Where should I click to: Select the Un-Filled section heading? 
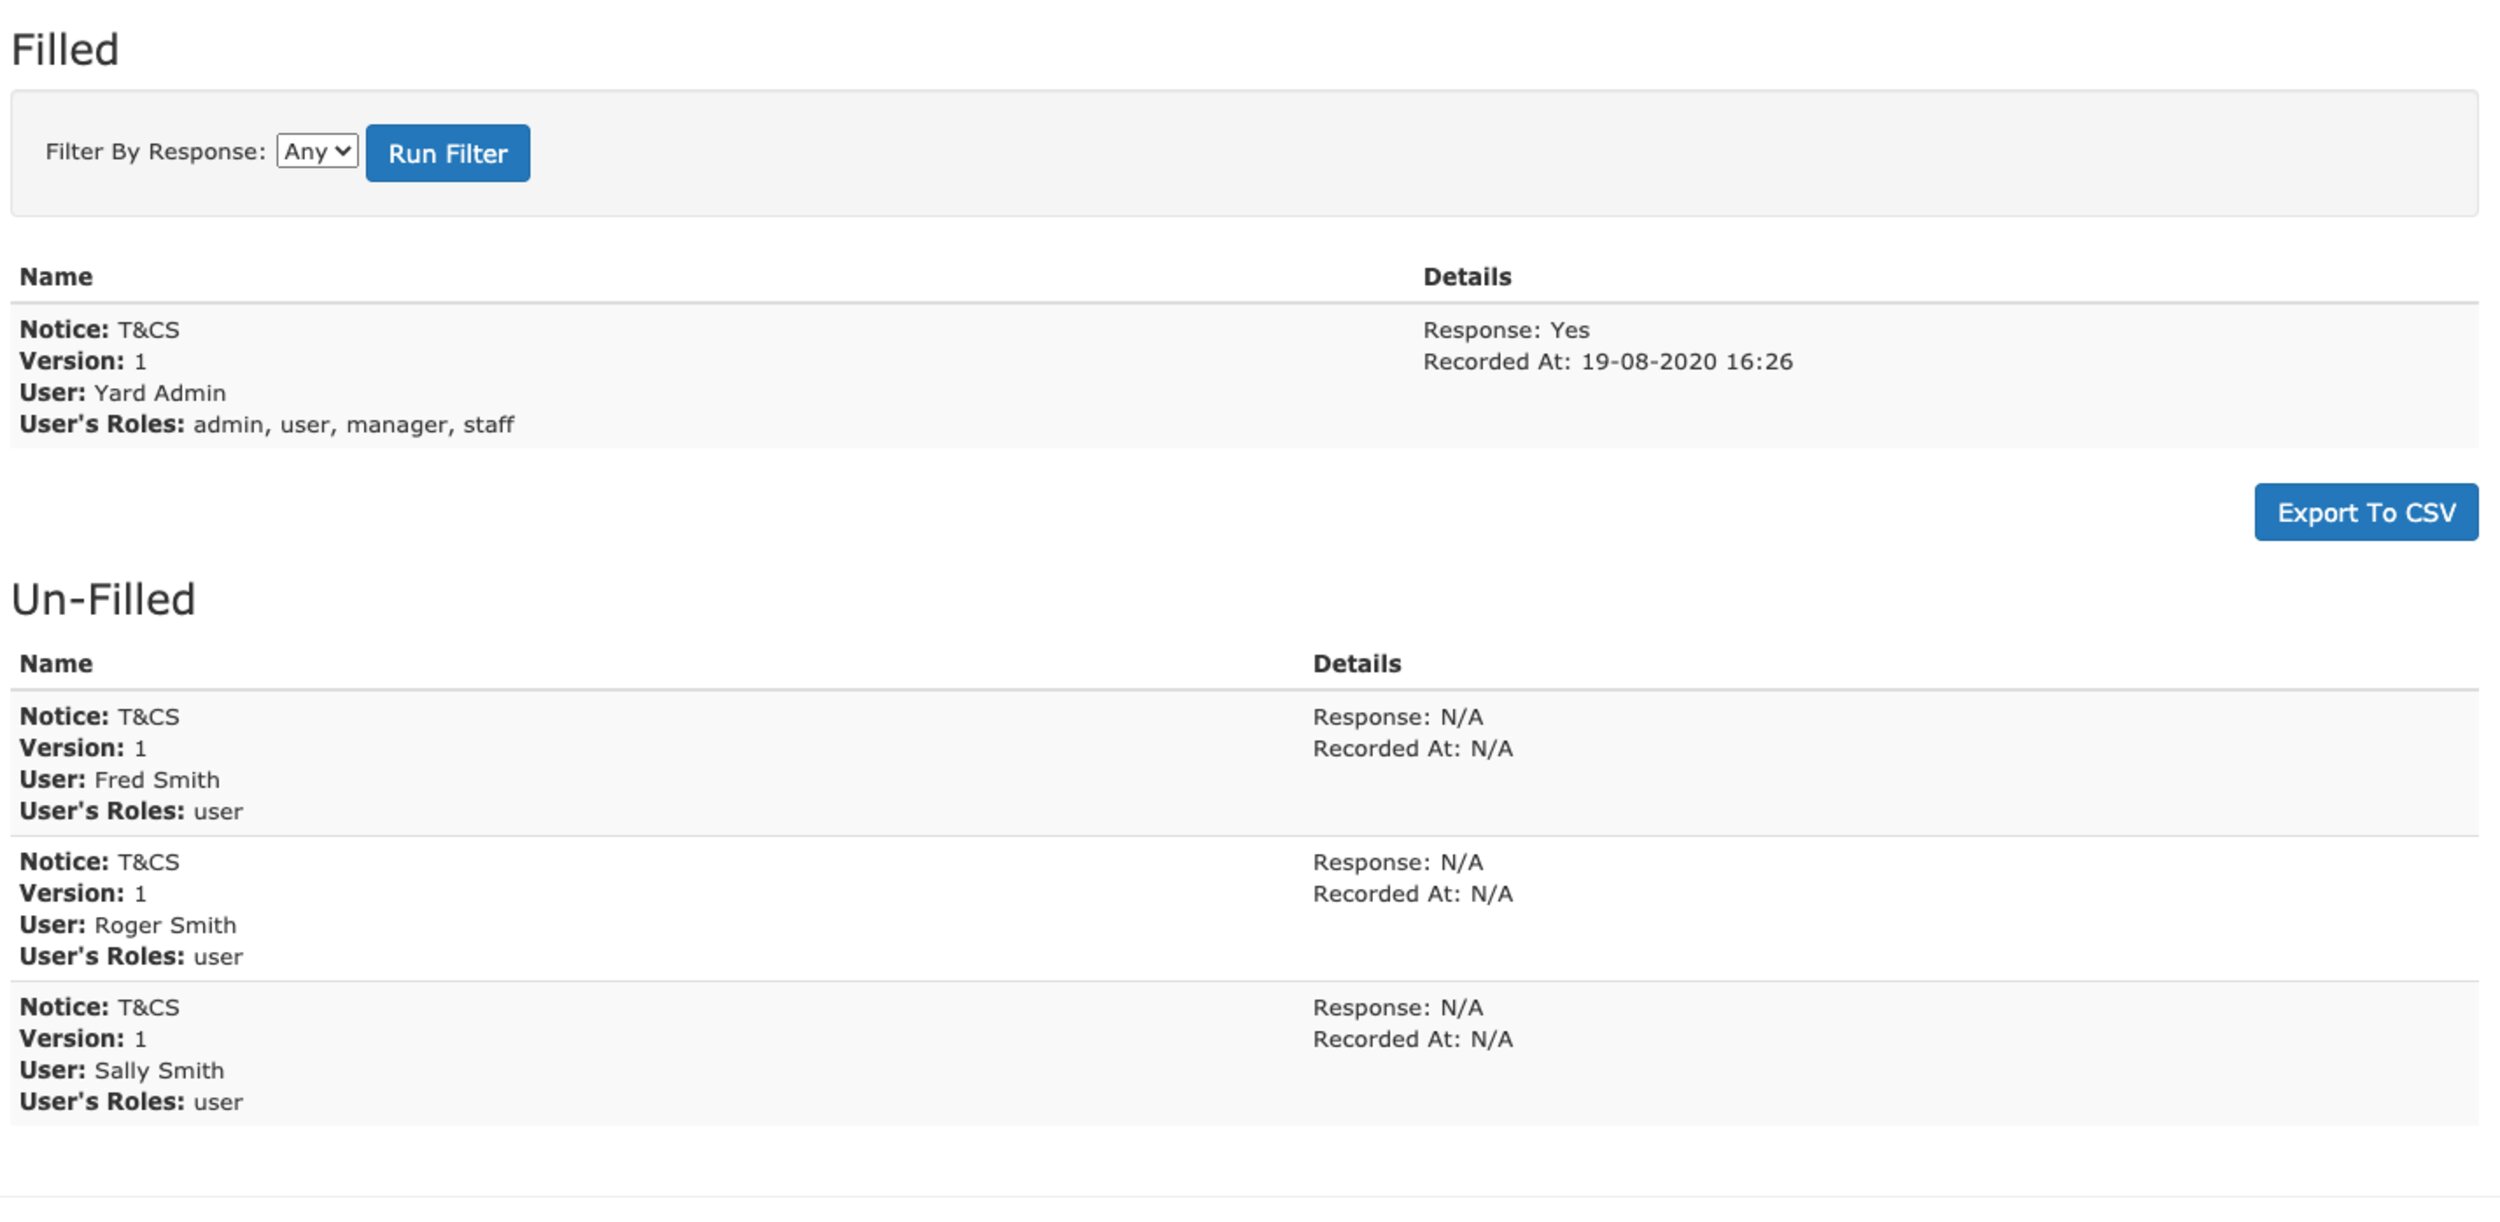[103, 599]
